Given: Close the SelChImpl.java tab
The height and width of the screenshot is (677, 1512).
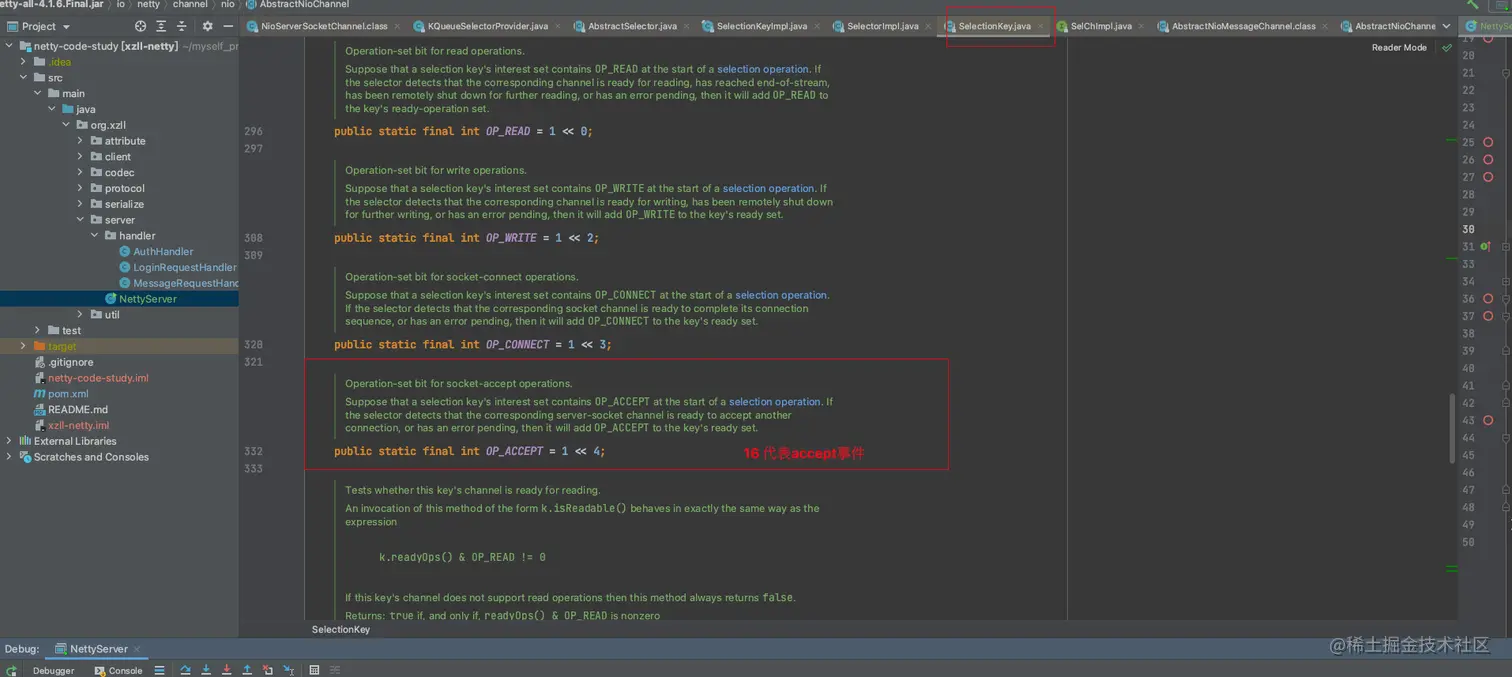Looking at the screenshot, I should click(1141, 26).
